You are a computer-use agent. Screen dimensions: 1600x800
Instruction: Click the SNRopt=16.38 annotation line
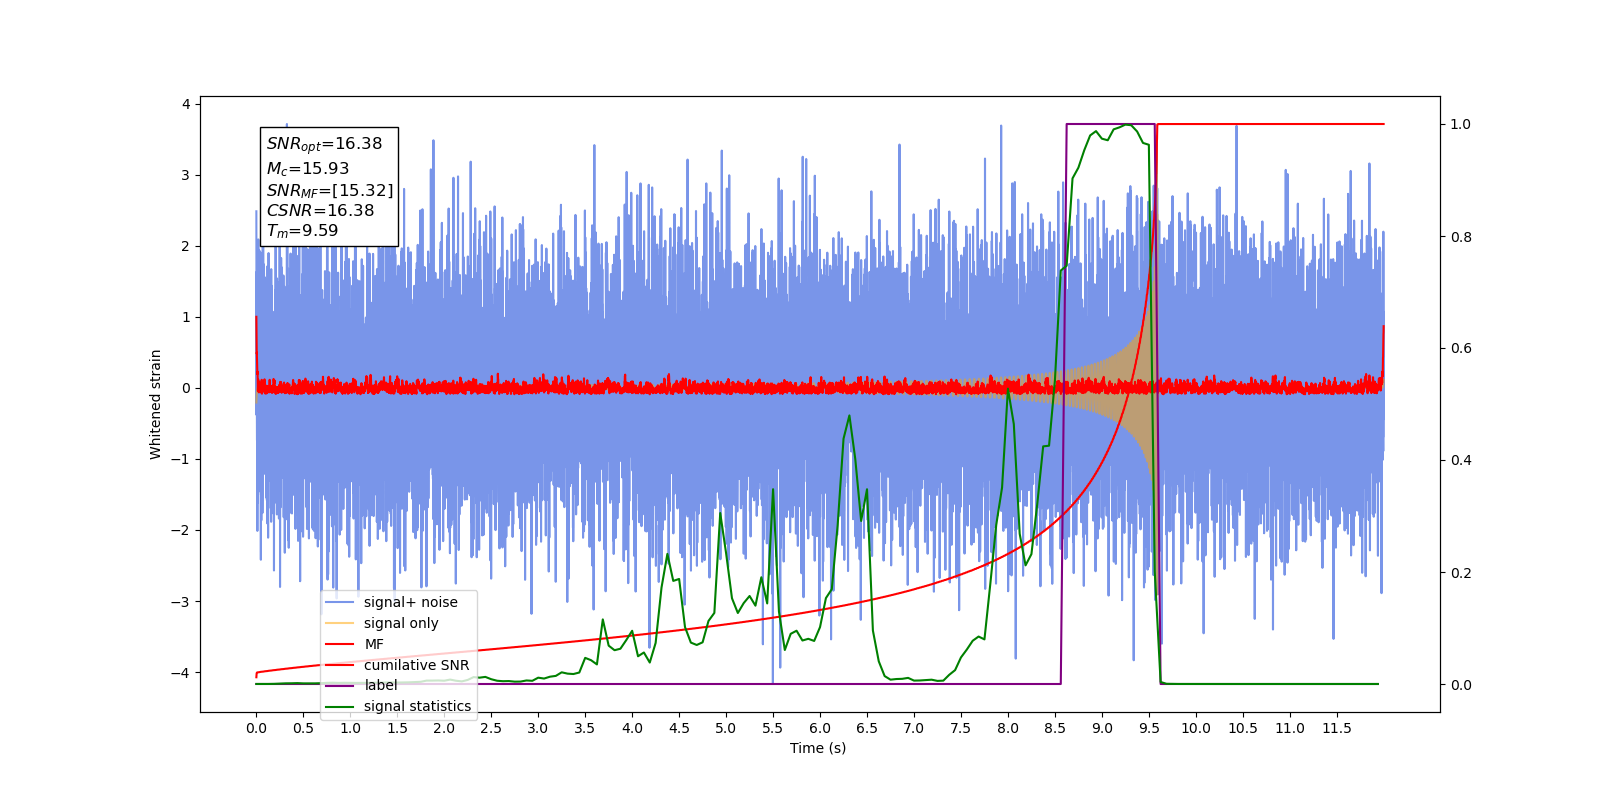pyautogui.click(x=324, y=144)
